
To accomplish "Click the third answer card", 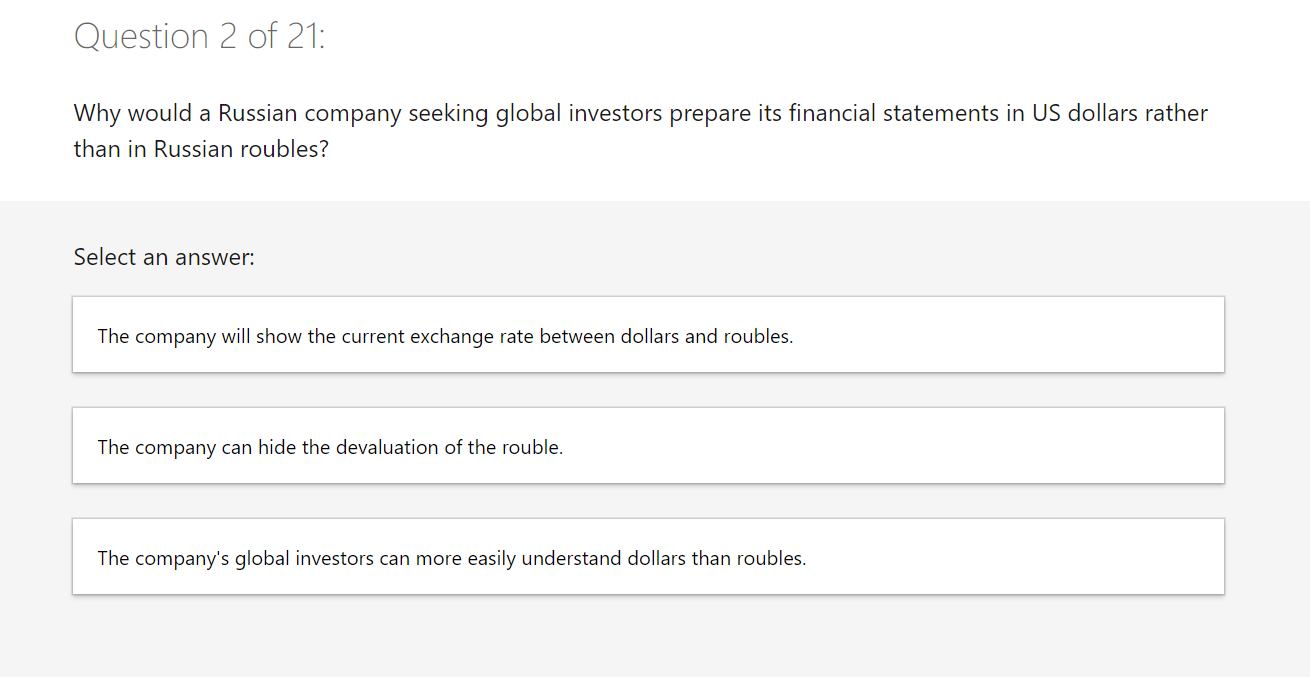I will [x=647, y=558].
